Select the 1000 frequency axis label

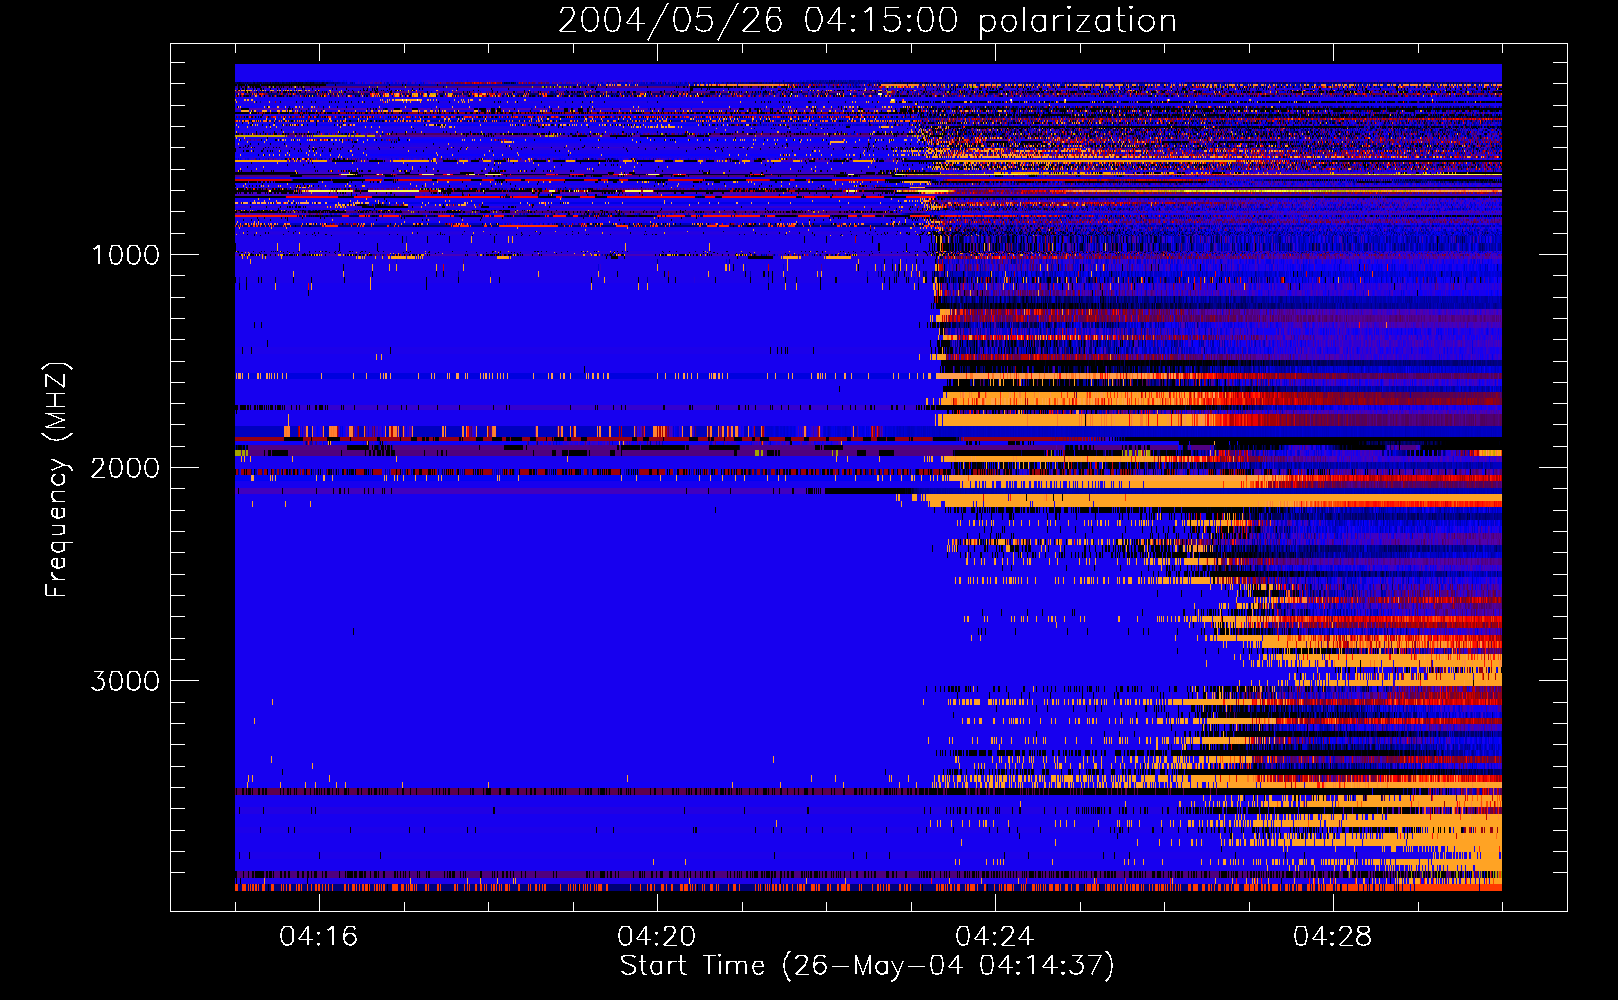tap(125, 255)
